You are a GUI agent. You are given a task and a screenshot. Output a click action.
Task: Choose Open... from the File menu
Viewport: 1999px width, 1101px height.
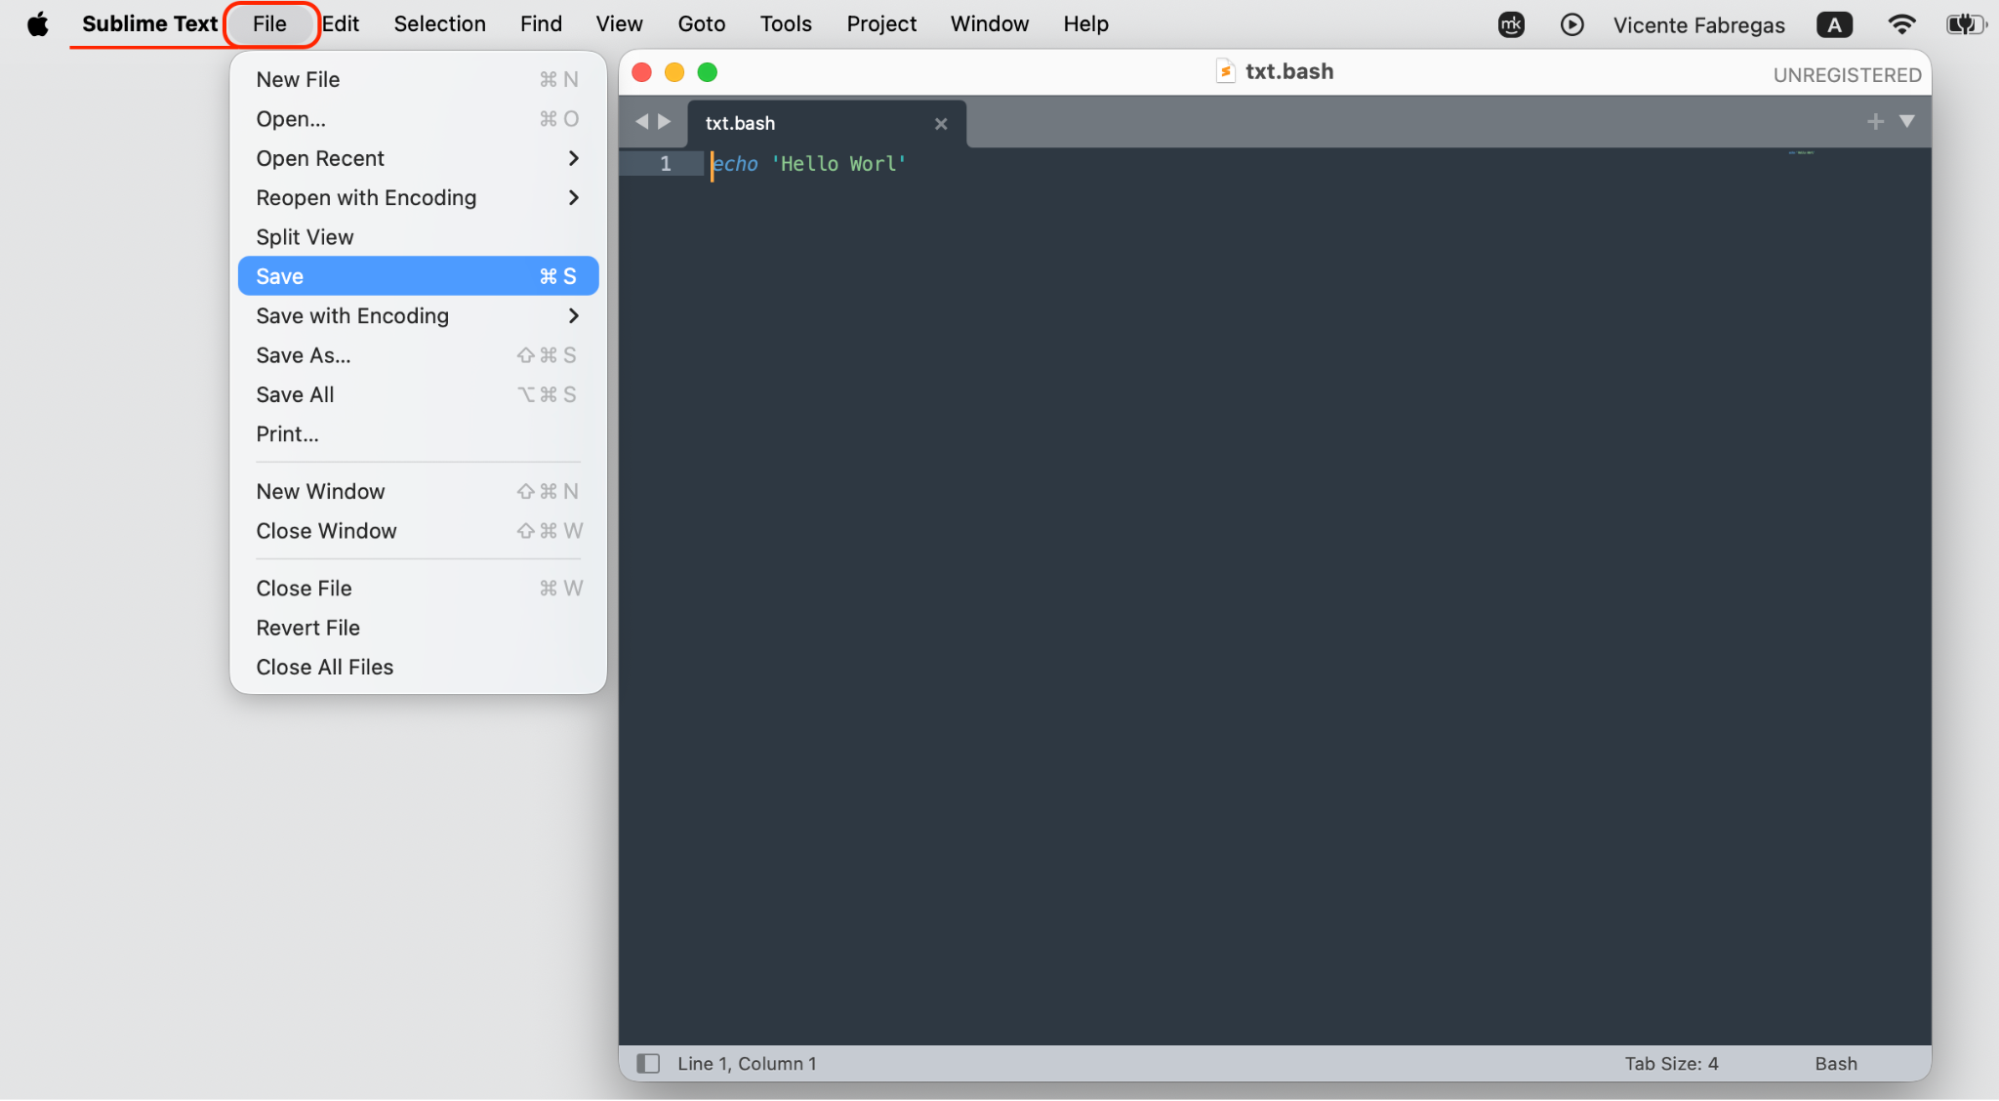(x=418, y=119)
